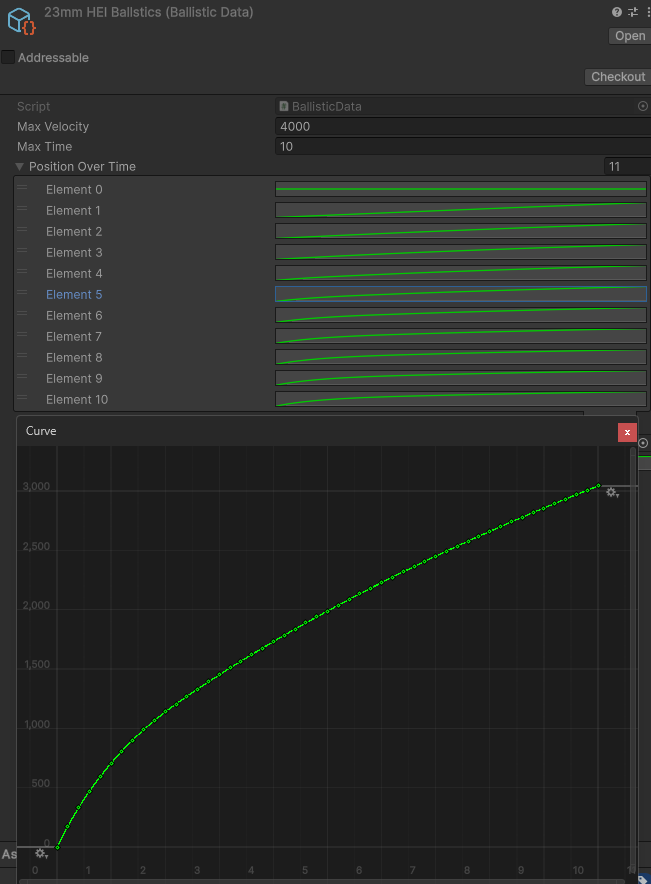Image resolution: width=651 pixels, height=884 pixels.
Task: Close the Curve editor window
Action: tap(627, 432)
